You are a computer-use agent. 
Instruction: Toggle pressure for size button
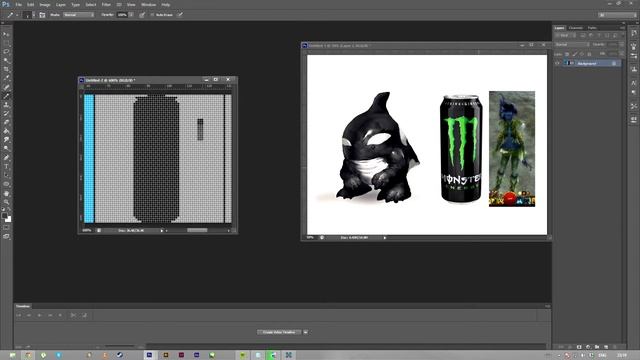(180, 15)
